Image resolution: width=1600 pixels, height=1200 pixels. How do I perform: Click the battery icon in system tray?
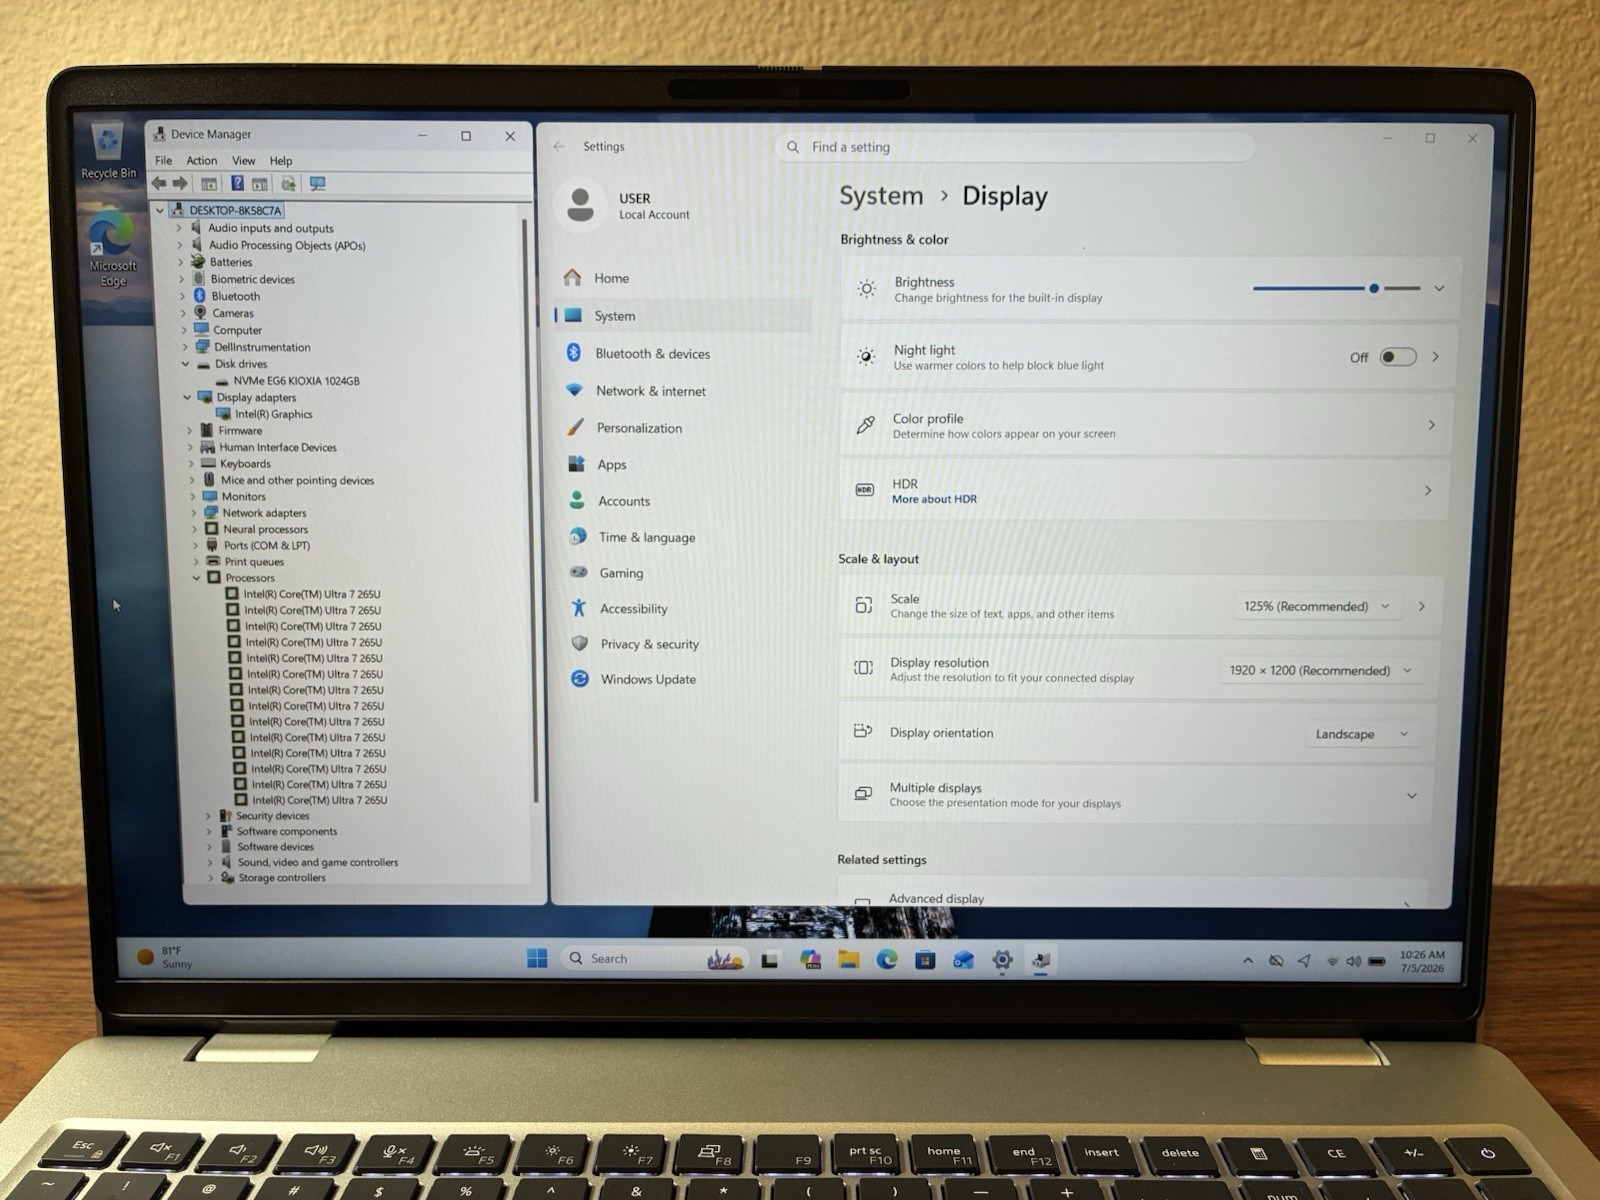coord(1377,961)
